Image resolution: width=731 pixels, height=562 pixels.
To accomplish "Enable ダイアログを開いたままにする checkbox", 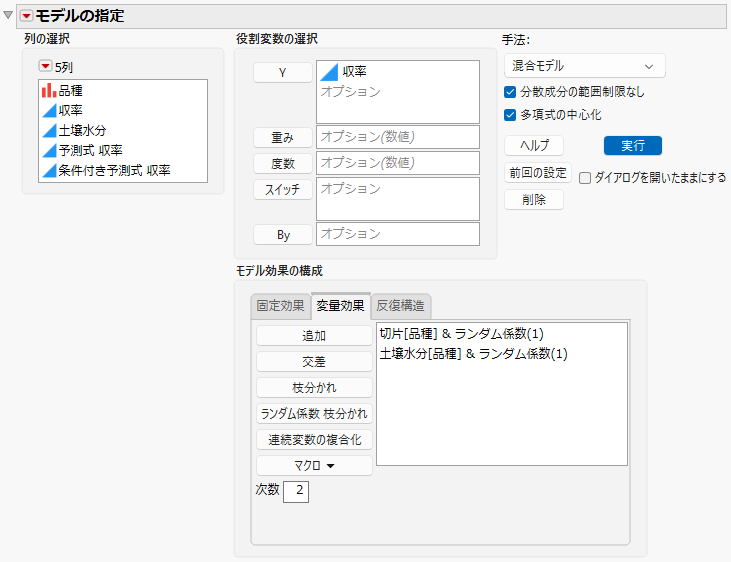I will 585,178.
